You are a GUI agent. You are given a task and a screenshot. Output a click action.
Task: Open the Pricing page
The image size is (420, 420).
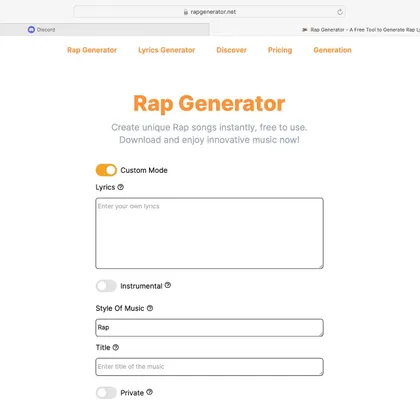[280, 50]
